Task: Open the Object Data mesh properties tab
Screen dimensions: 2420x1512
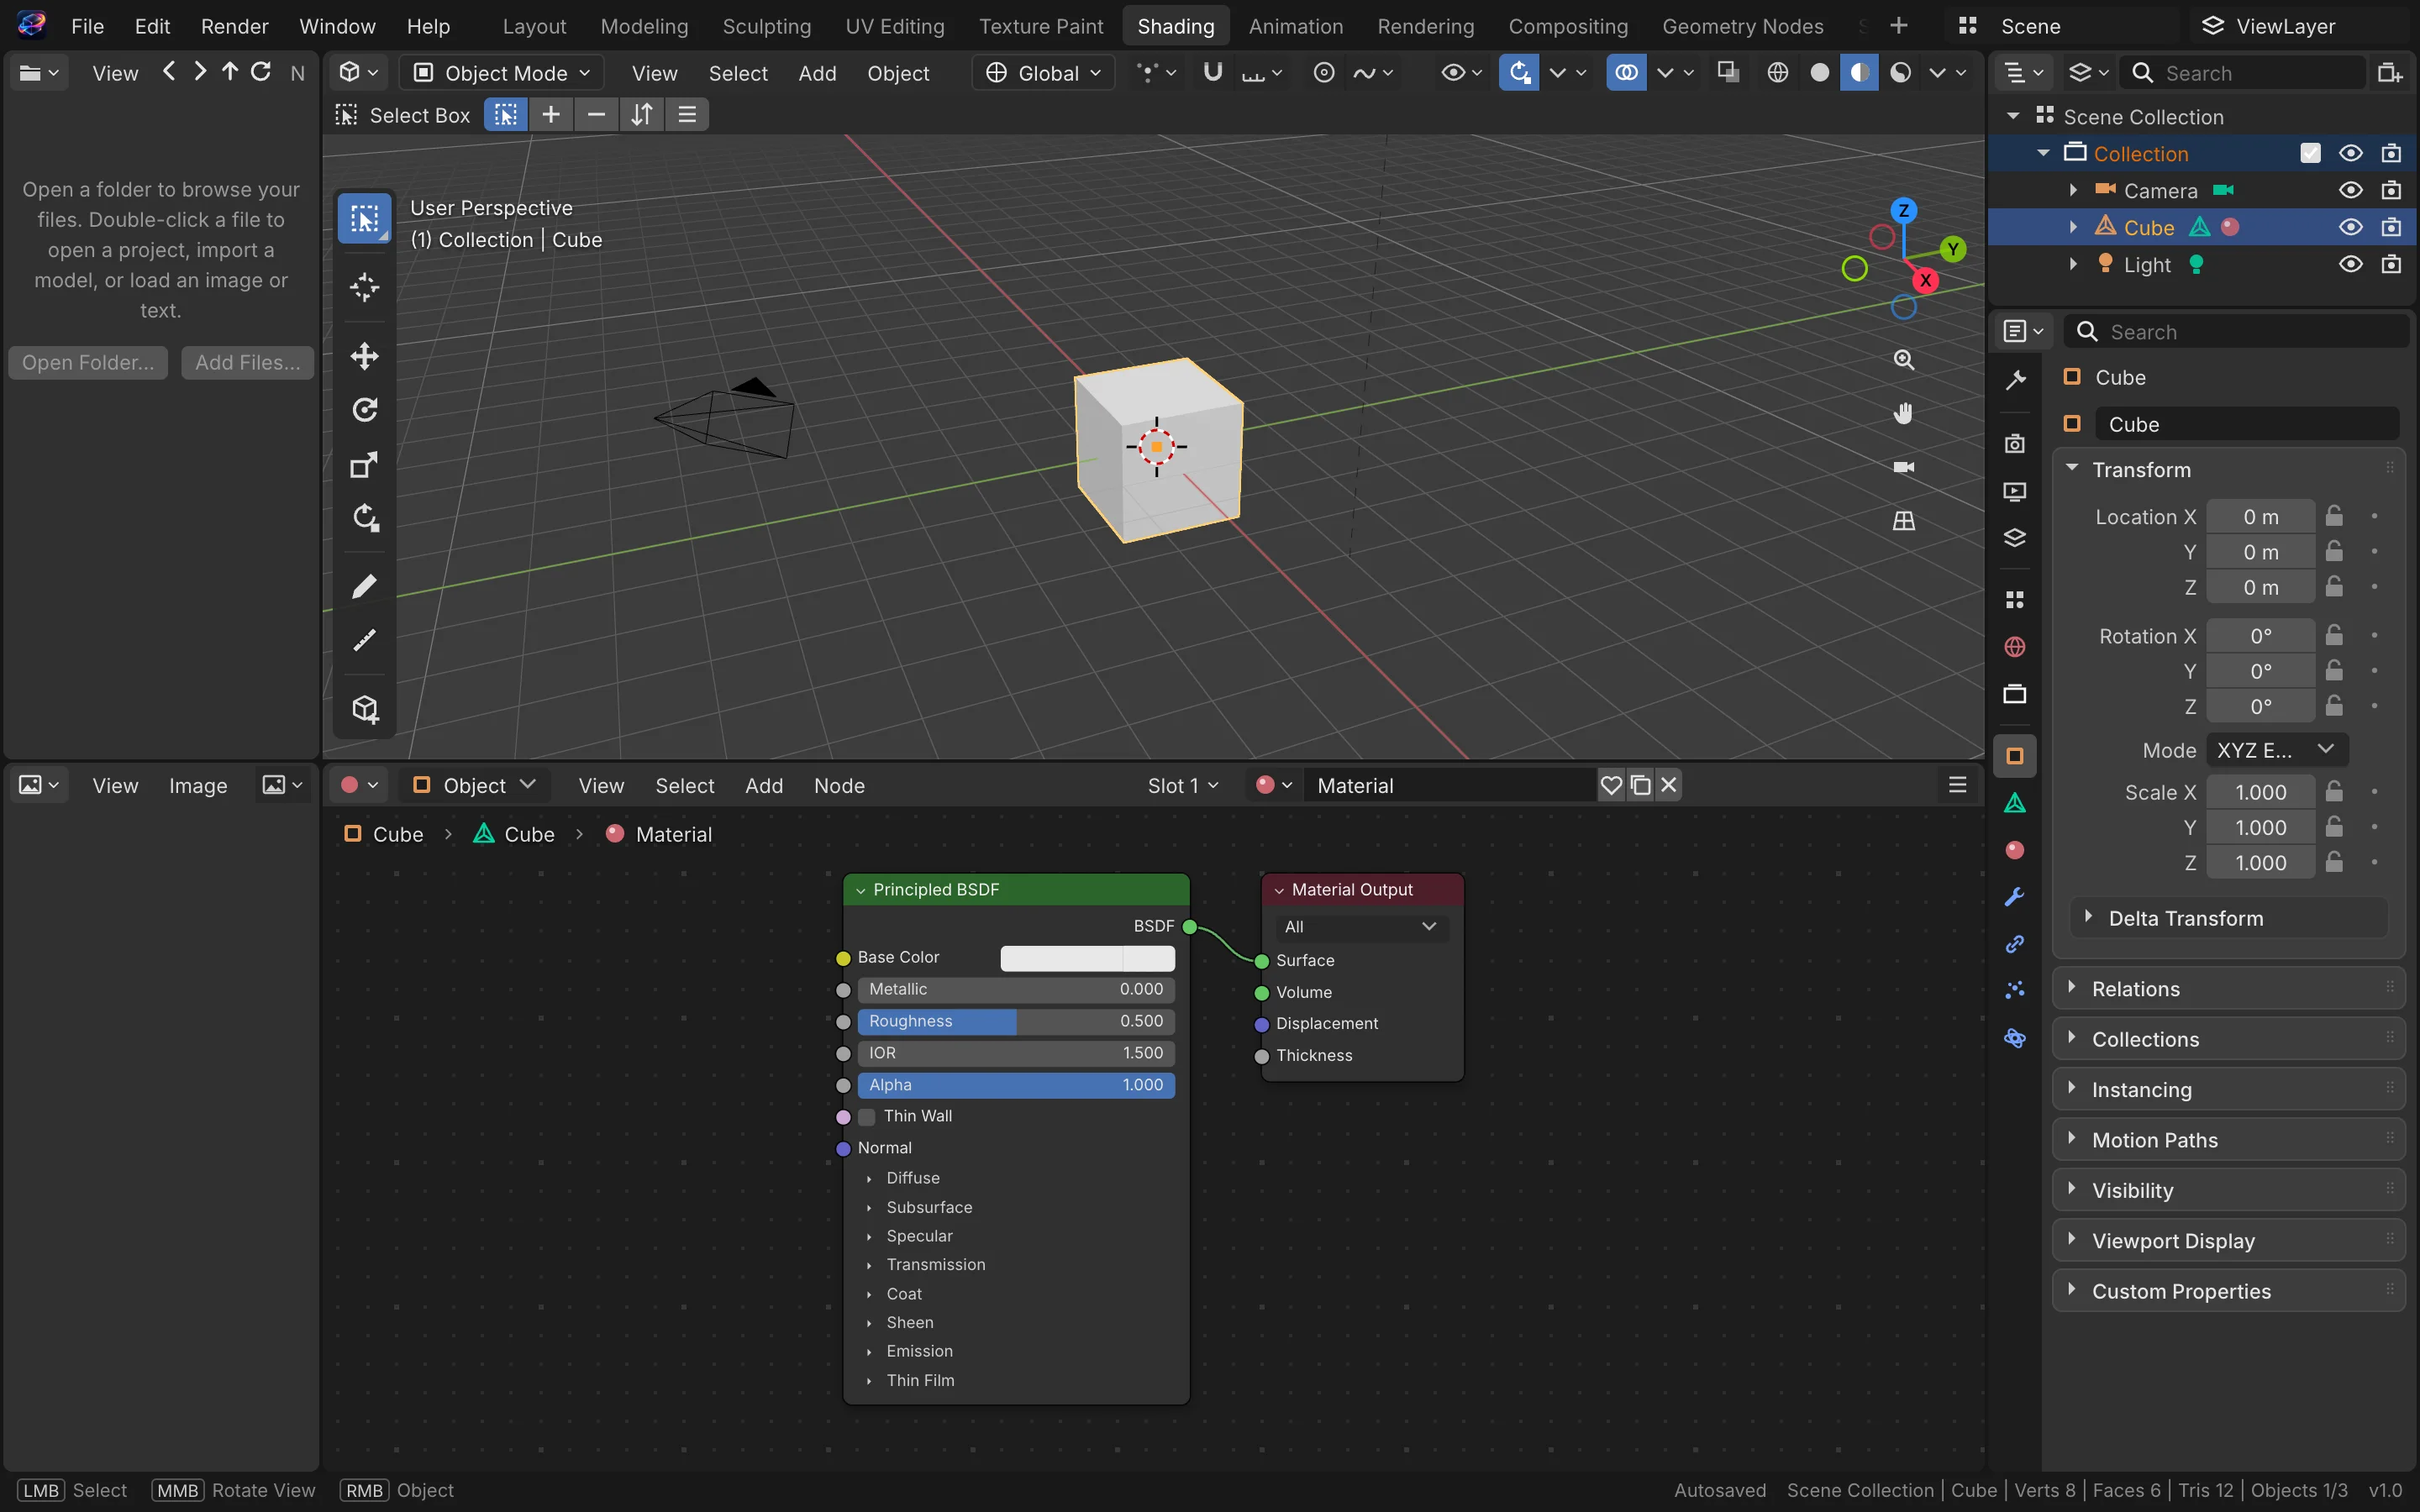Action: (2015, 803)
